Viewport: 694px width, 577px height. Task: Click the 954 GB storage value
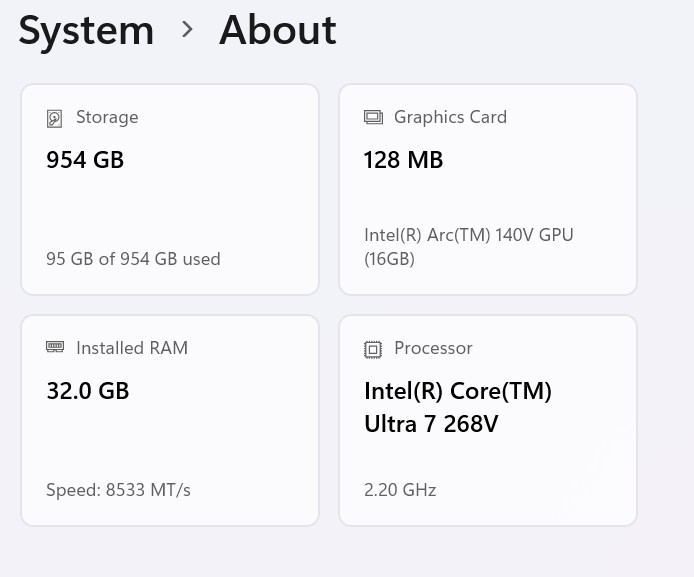85,160
